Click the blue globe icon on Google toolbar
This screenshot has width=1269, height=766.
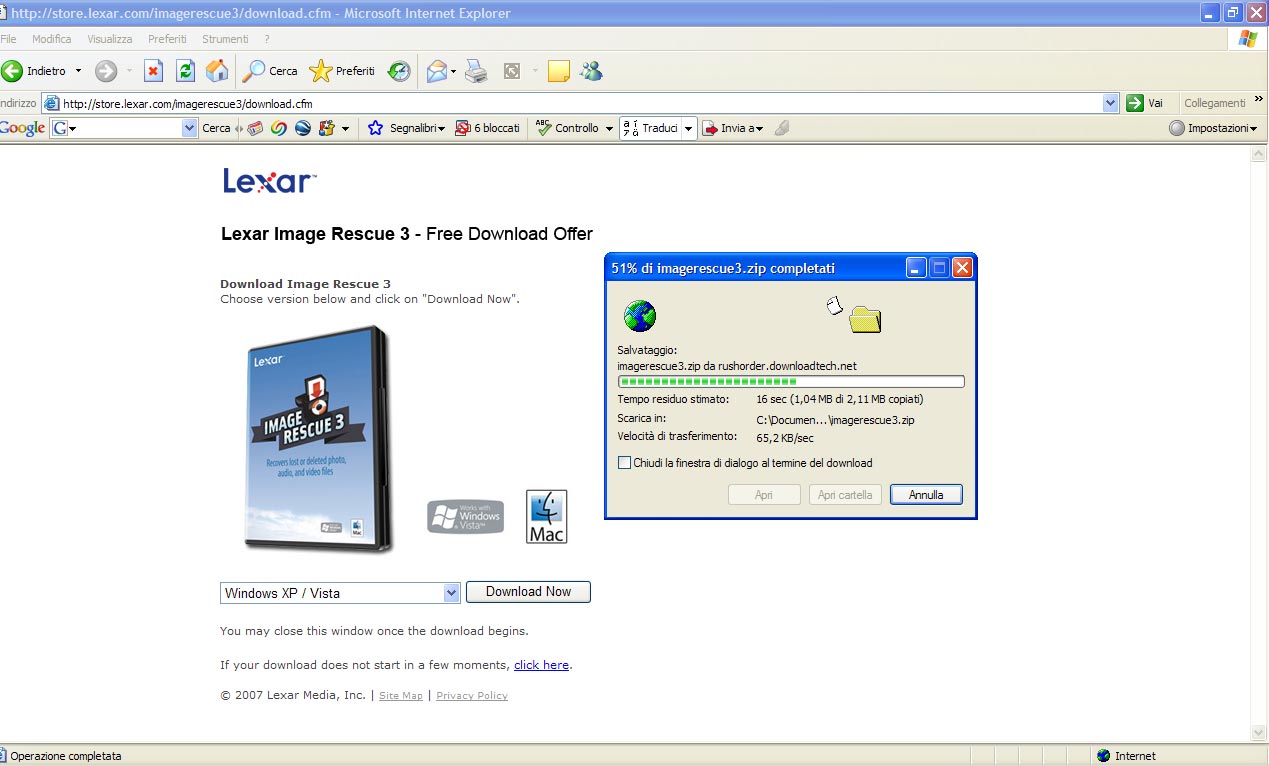click(302, 128)
